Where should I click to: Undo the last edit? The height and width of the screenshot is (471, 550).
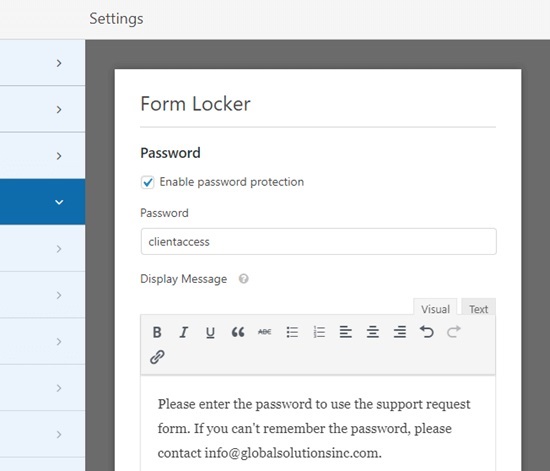[x=427, y=331]
